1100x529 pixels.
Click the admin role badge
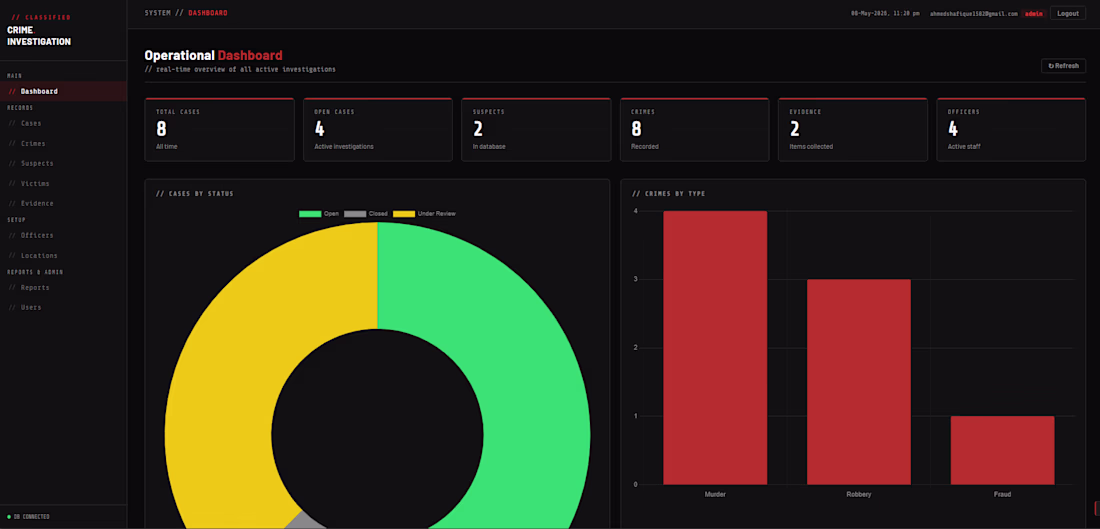pos(1033,13)
